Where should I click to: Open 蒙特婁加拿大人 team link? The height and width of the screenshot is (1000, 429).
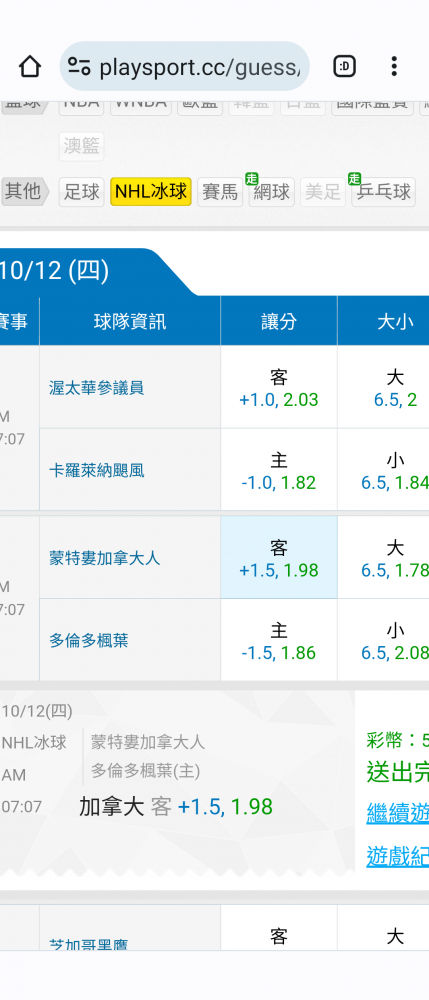coord(105,558)
